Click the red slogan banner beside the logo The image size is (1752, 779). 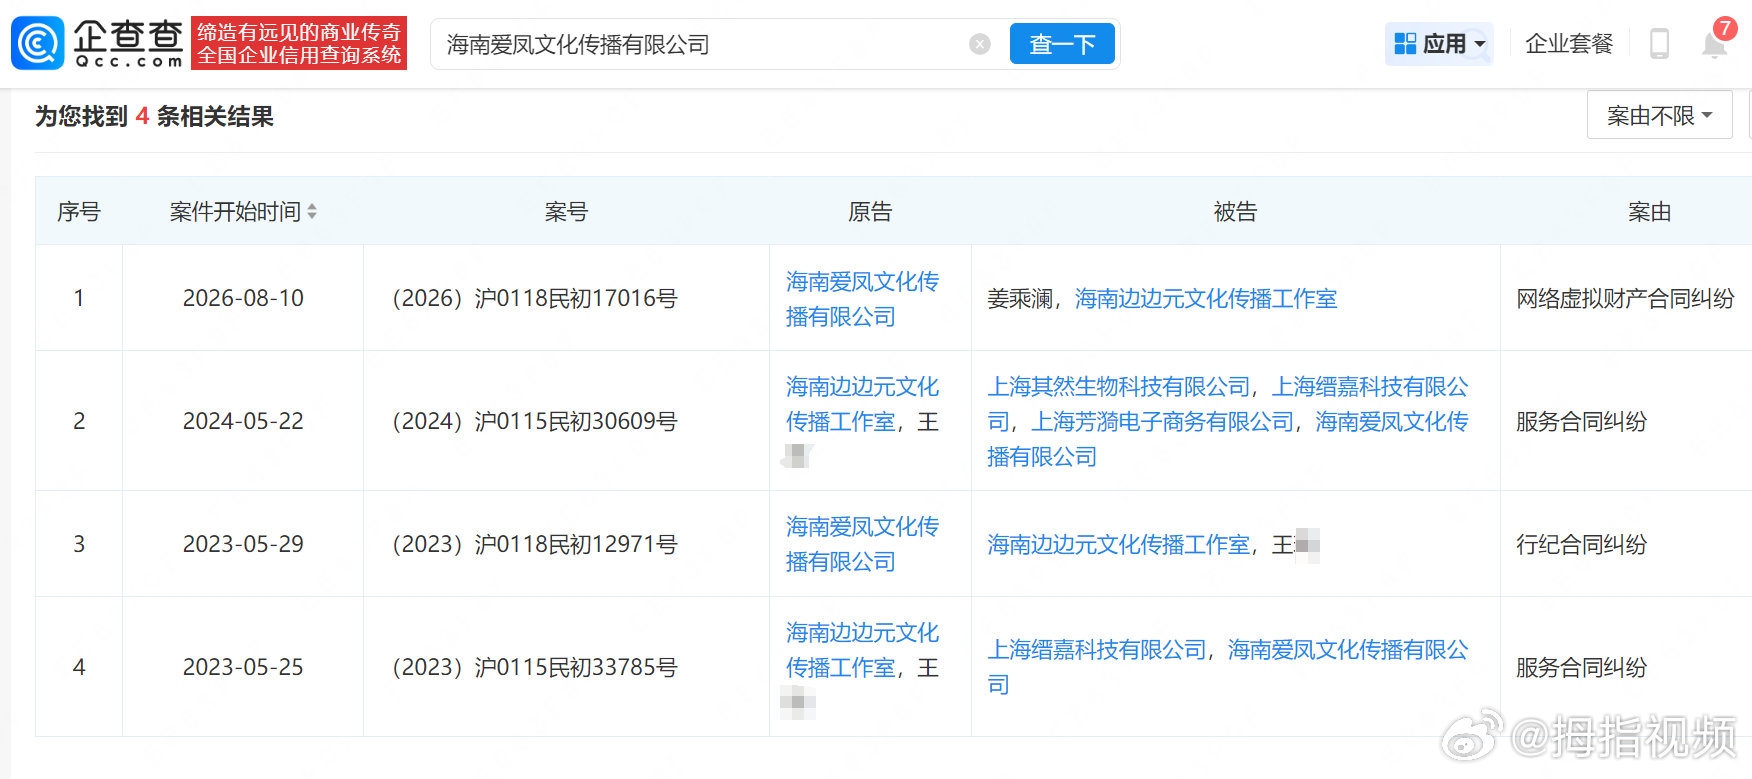coord(299,43)
